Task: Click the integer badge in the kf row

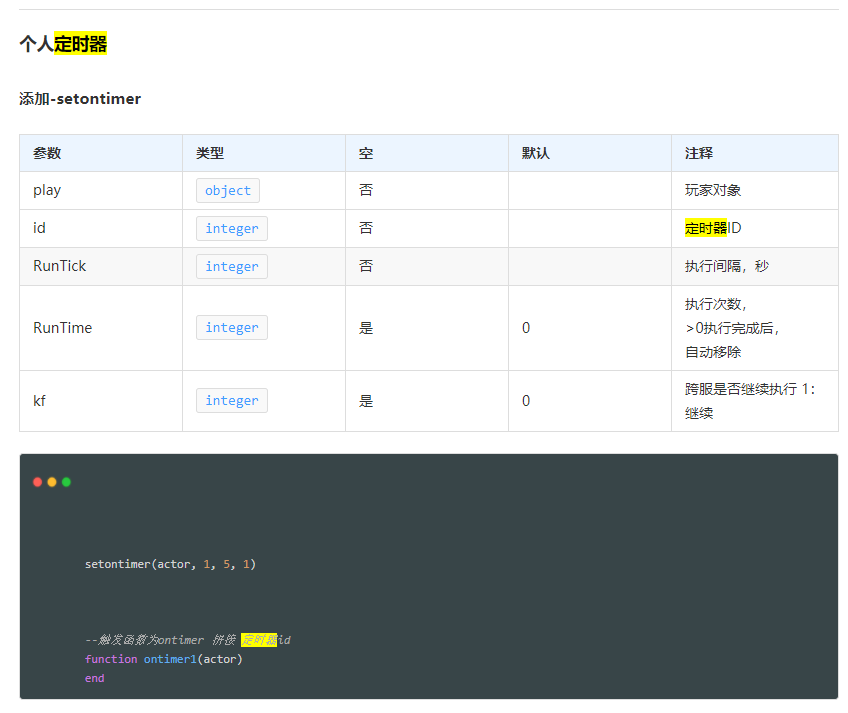Action: tap(231, 400)
